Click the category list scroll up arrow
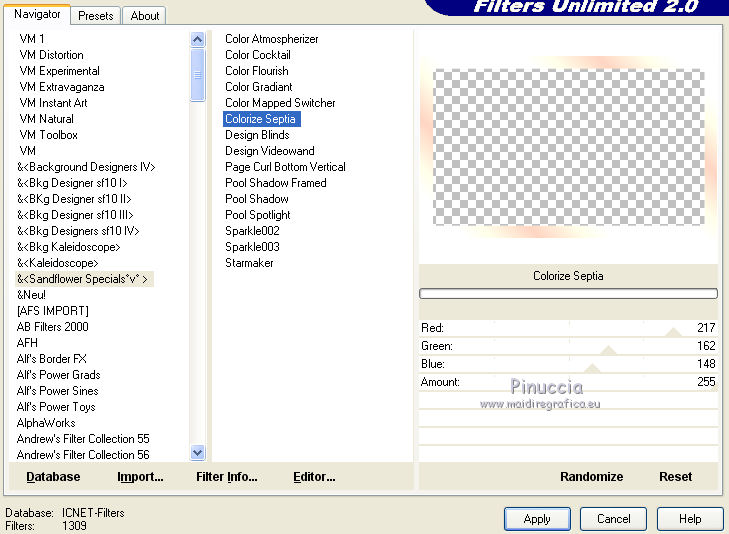Screen dimensions: 729x534 point(198,40)
